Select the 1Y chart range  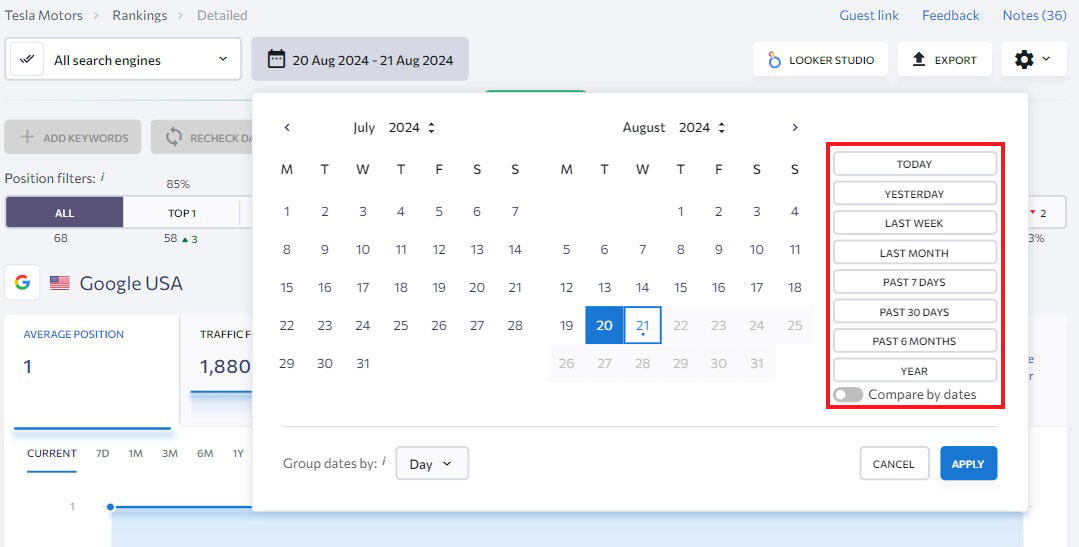click(238, 453)
